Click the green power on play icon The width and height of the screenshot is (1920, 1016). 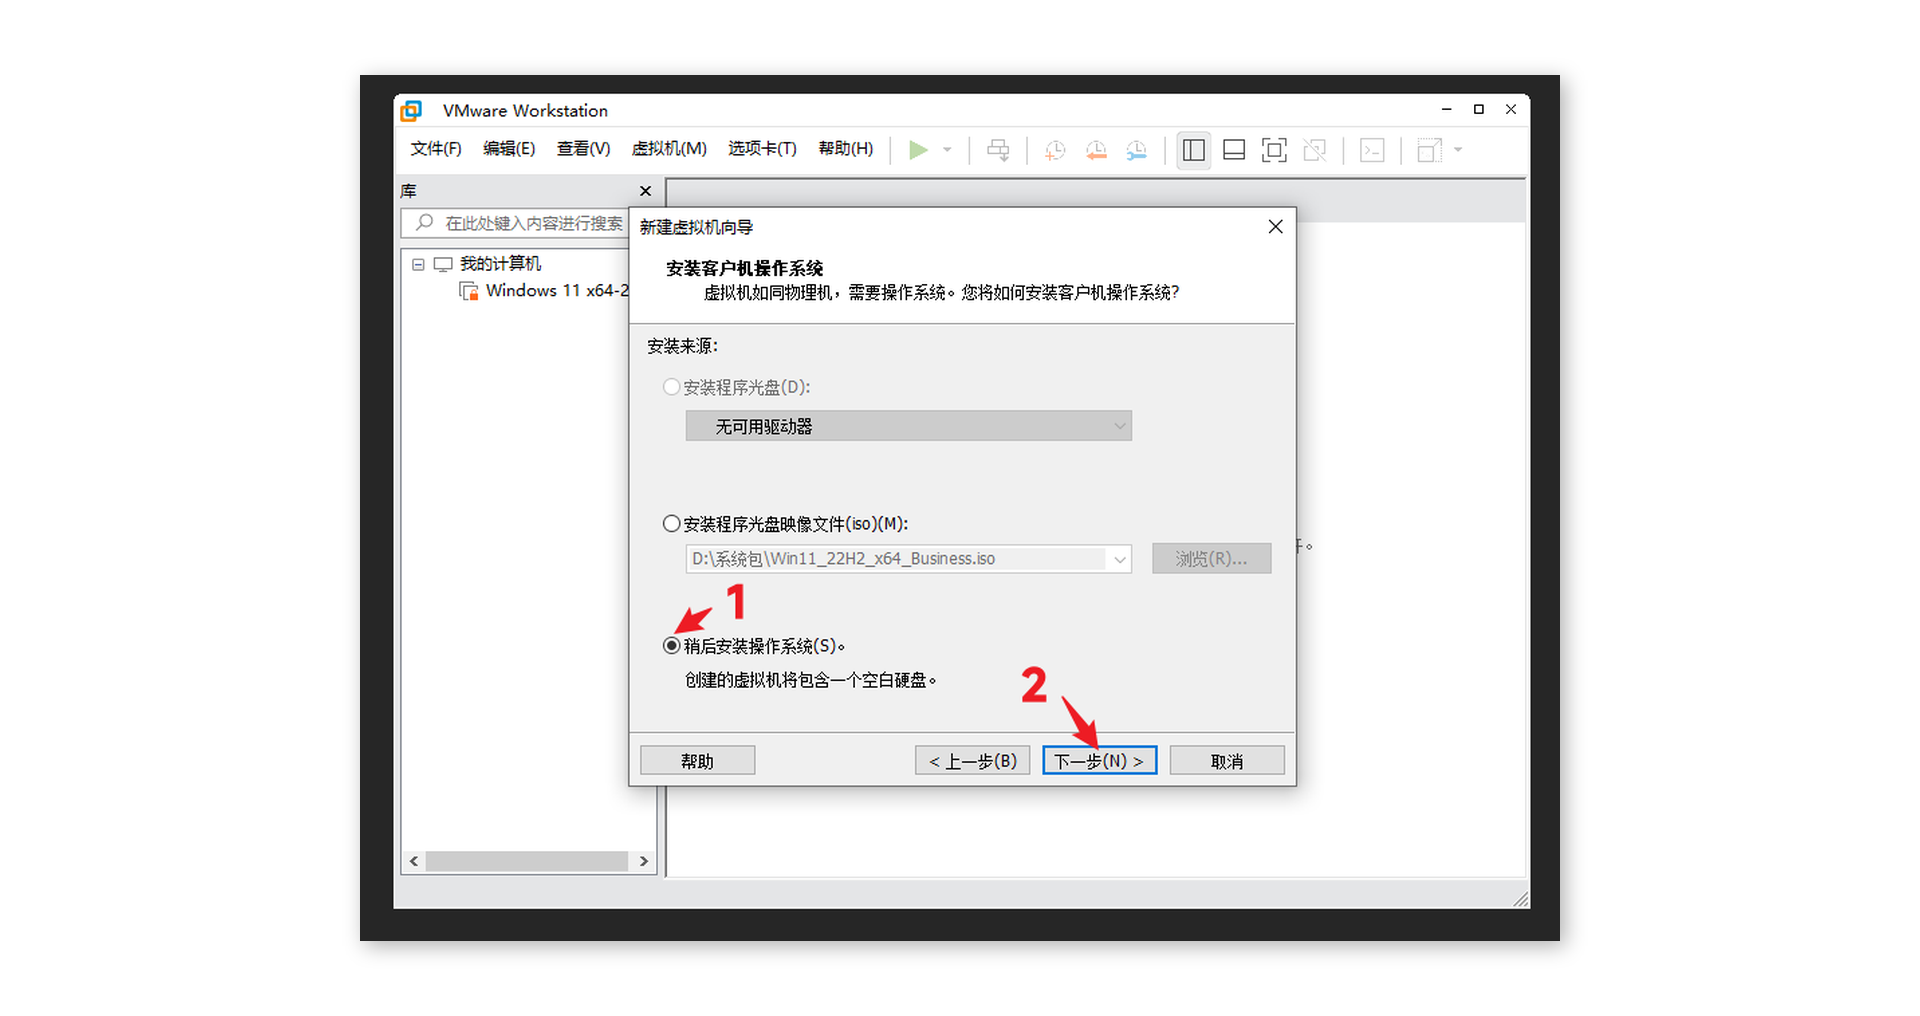918,150
